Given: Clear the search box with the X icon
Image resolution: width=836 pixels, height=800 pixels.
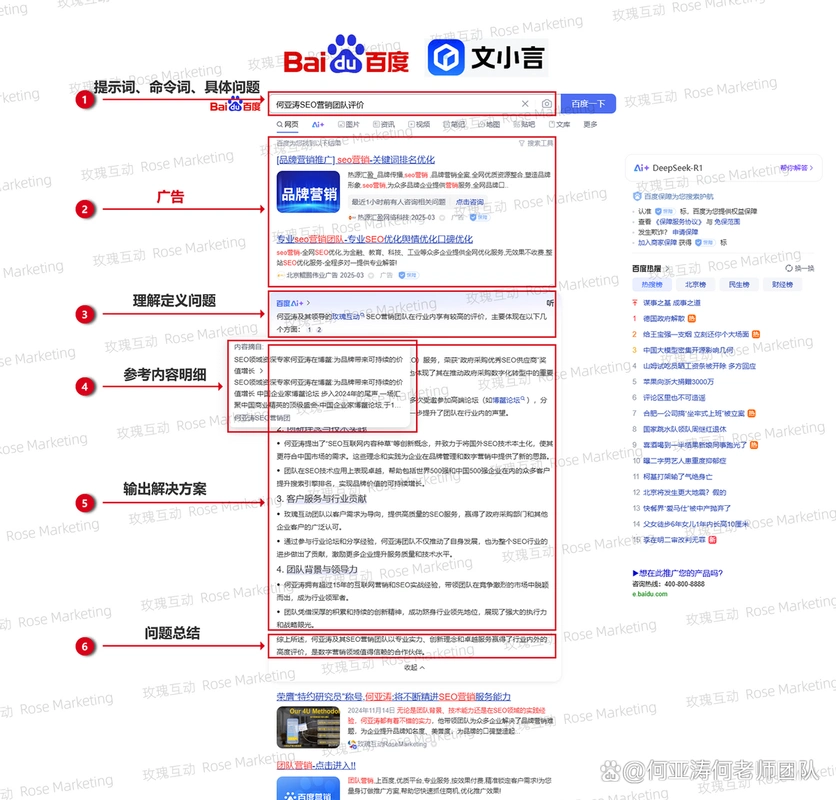Looking at the screenshot, I should pyautogui.click(x=525, y=103).
